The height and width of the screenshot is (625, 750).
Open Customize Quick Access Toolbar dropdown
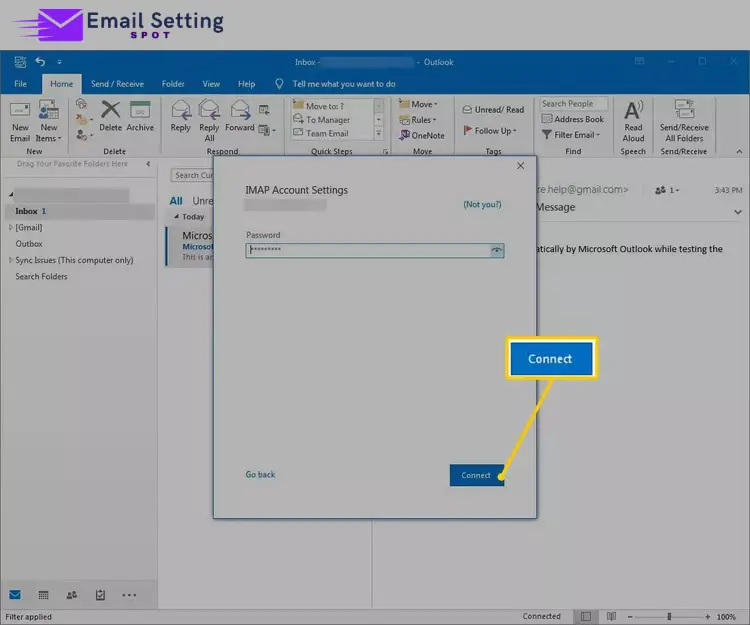59,62
